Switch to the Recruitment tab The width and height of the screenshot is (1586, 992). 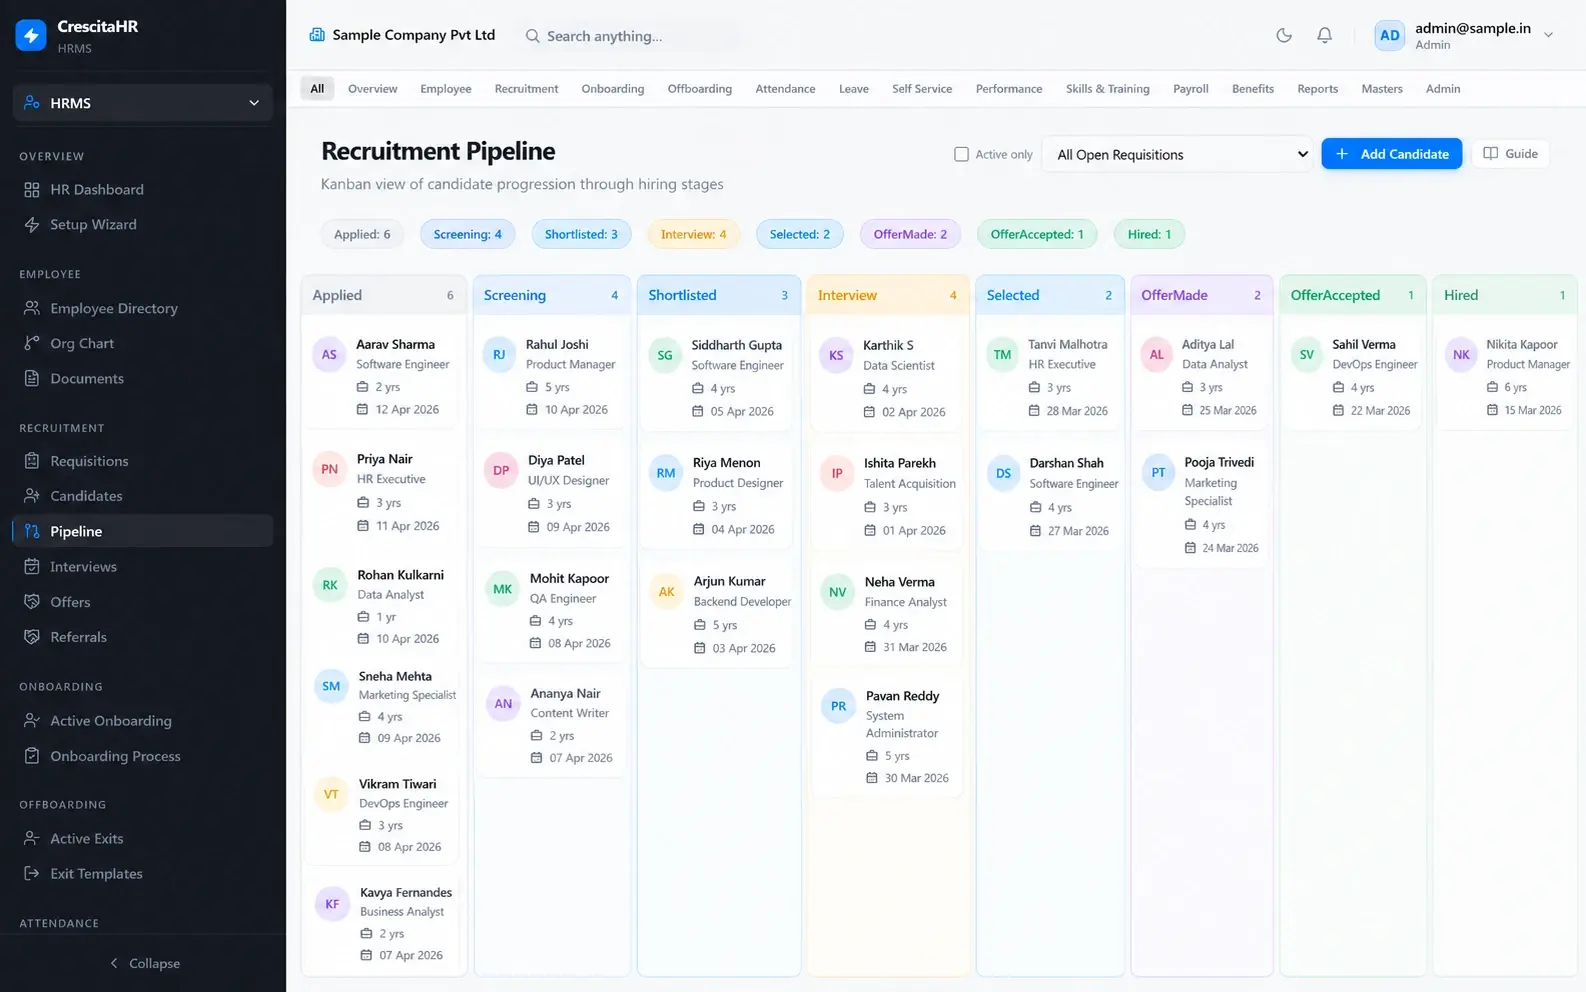[x=526, y=89]
